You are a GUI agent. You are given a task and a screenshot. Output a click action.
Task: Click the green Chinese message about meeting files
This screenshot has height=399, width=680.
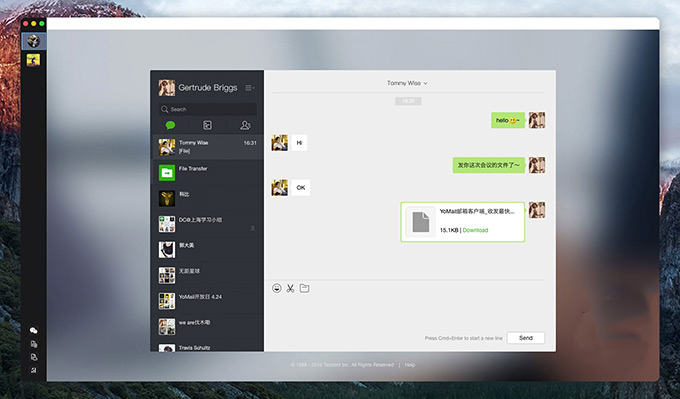pos(489,165)
